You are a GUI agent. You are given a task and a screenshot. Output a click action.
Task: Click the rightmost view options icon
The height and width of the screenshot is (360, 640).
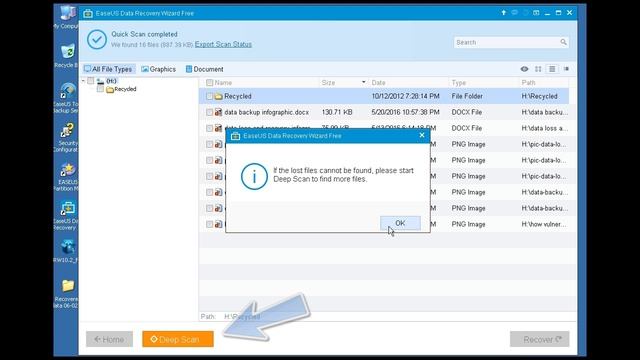tap(566, 69)
